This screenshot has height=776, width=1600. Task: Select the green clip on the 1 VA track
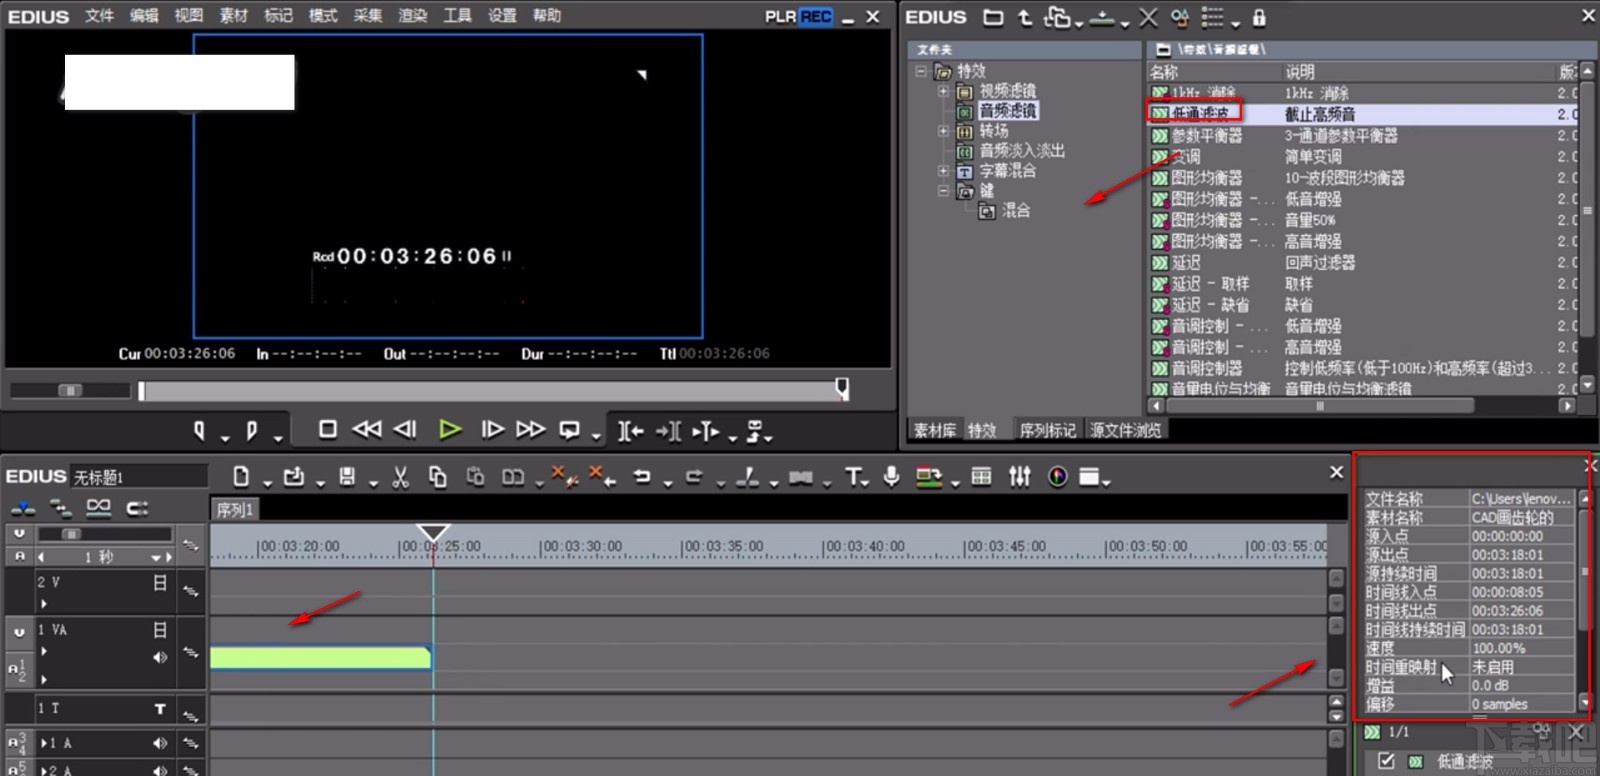[320, 657]
